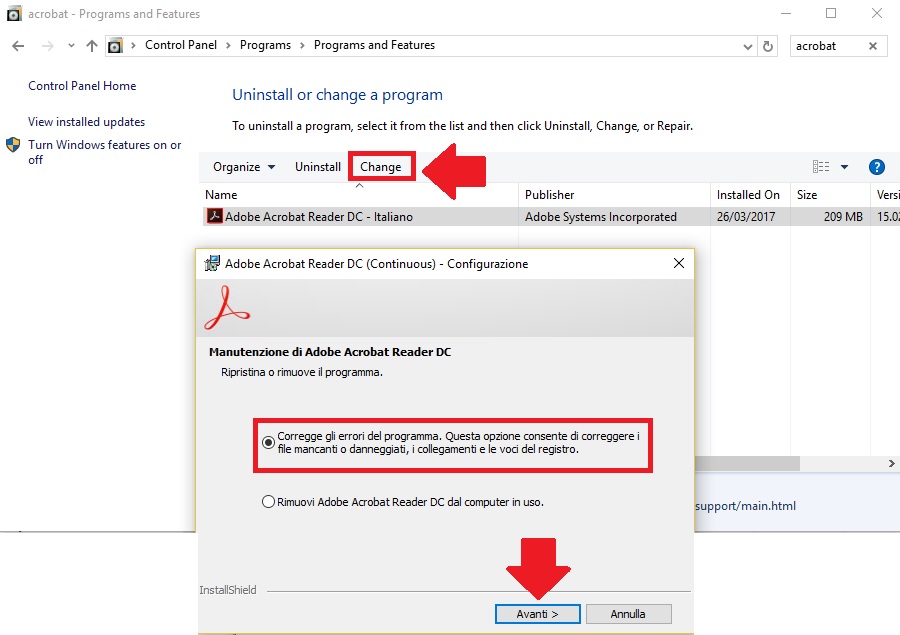The width and height of the screenshot is (900, 635).
Task: Click the Change toolbar button
Action: (x=381, y=167)
